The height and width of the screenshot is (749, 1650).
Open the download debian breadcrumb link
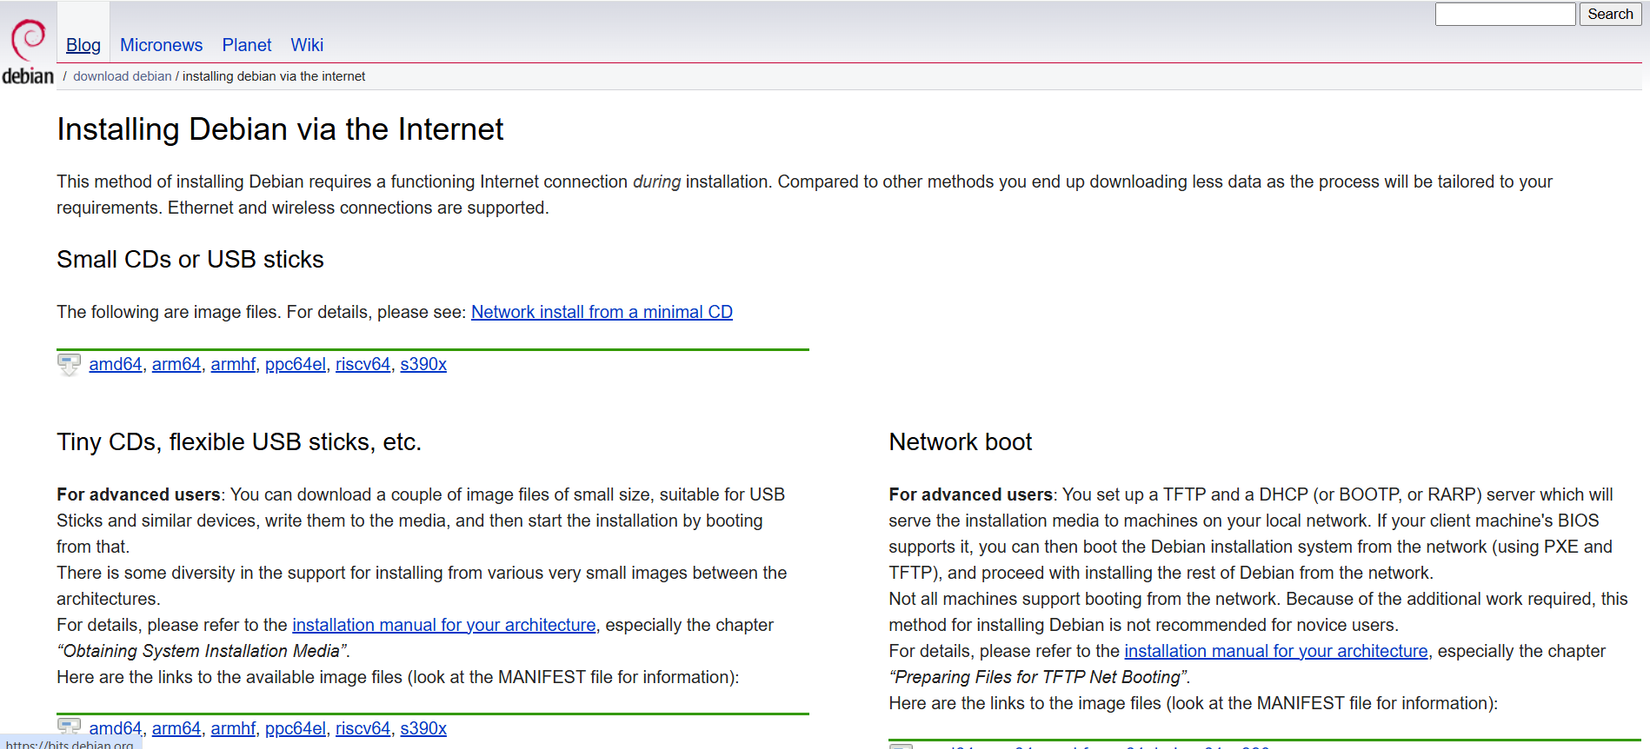122,76
